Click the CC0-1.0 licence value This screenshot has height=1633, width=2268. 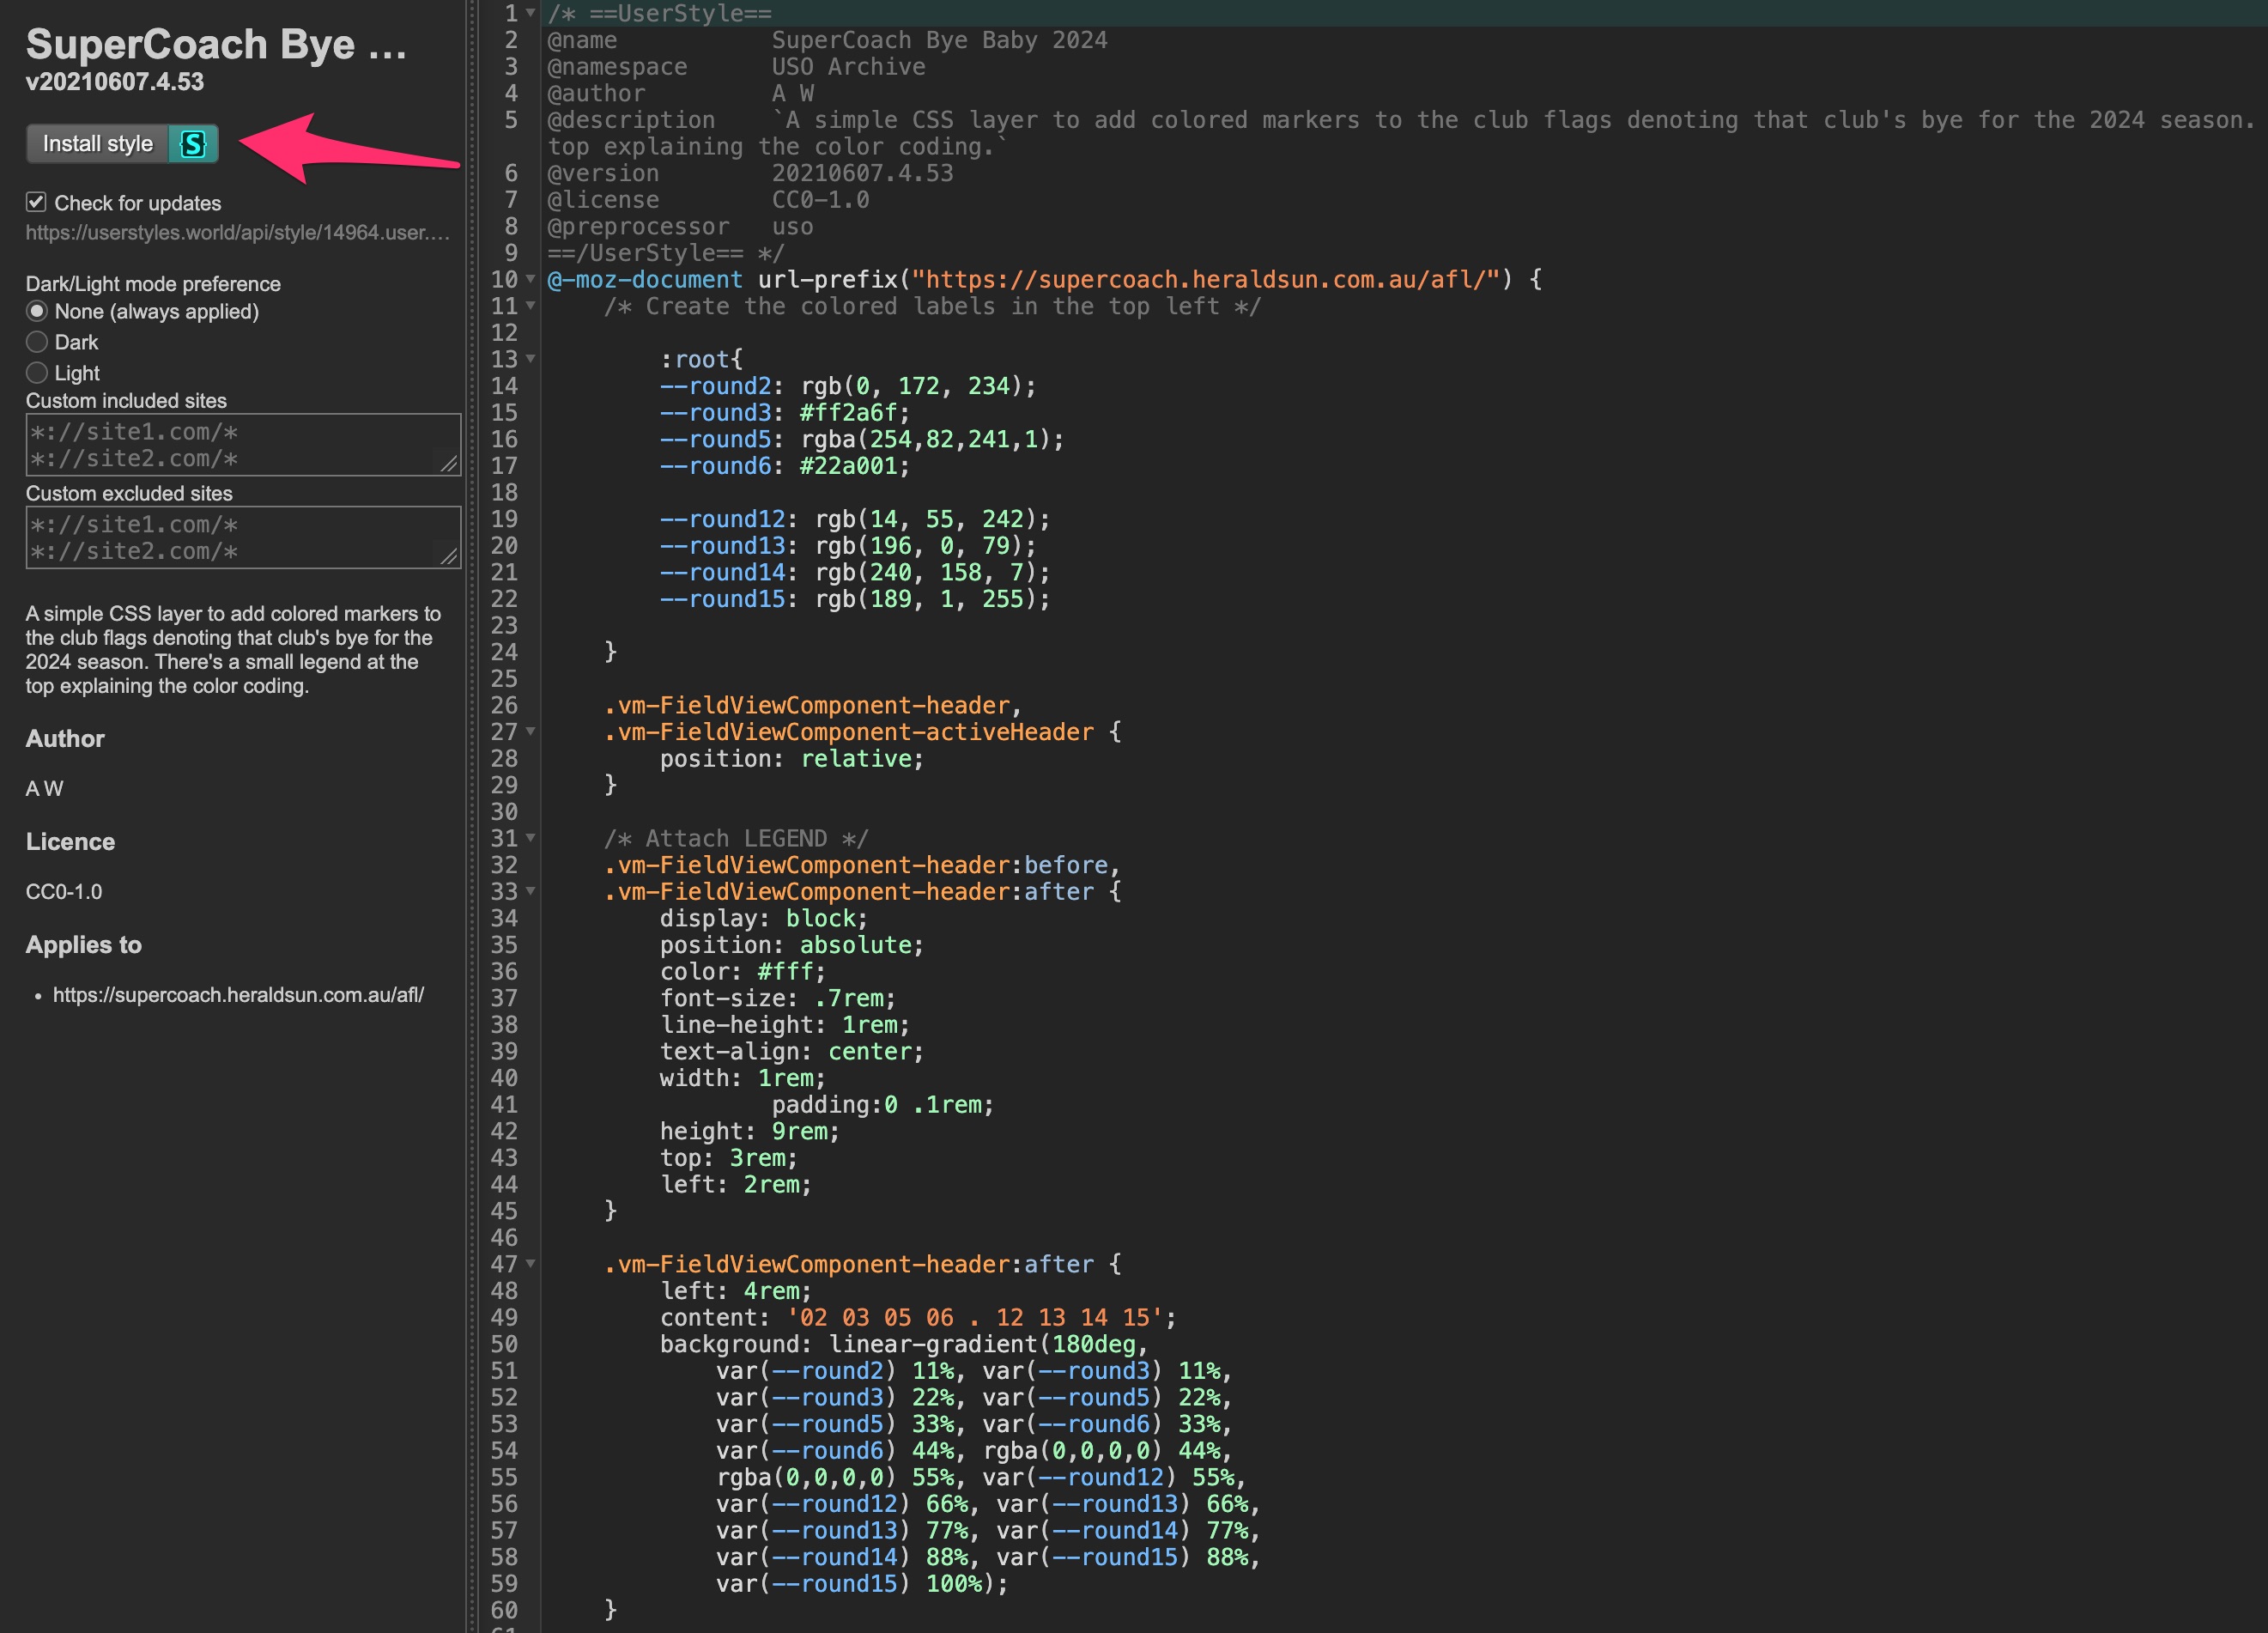pyautogui.click(x=64, y=892)
